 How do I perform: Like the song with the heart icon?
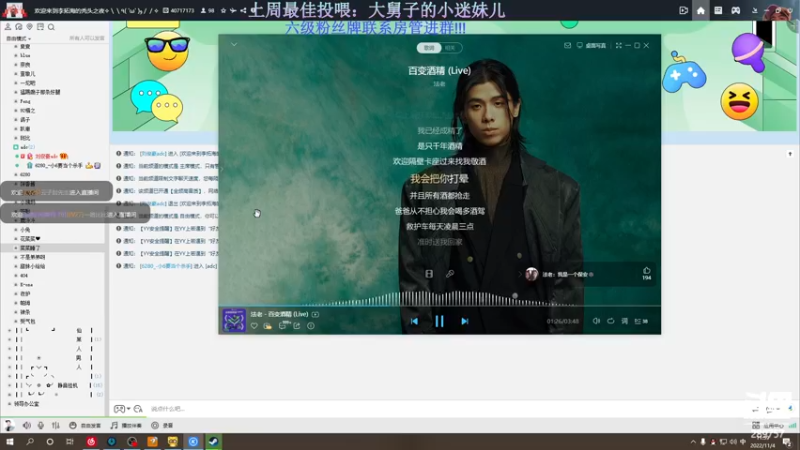tap(254, 326)
